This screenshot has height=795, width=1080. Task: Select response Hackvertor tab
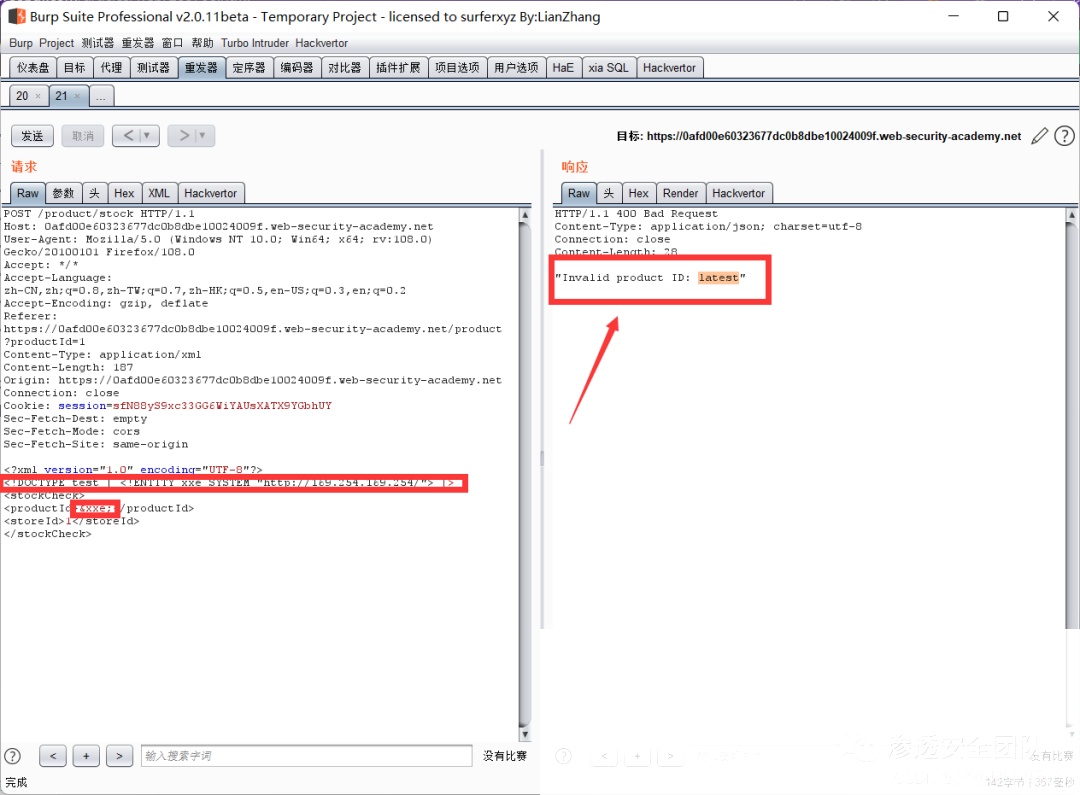tap(738, 193)
